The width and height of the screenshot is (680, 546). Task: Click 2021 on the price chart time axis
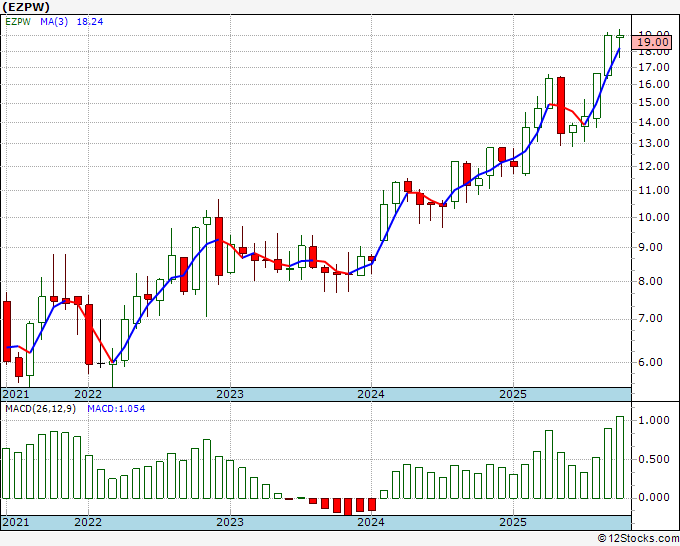(x=16, y=394)
